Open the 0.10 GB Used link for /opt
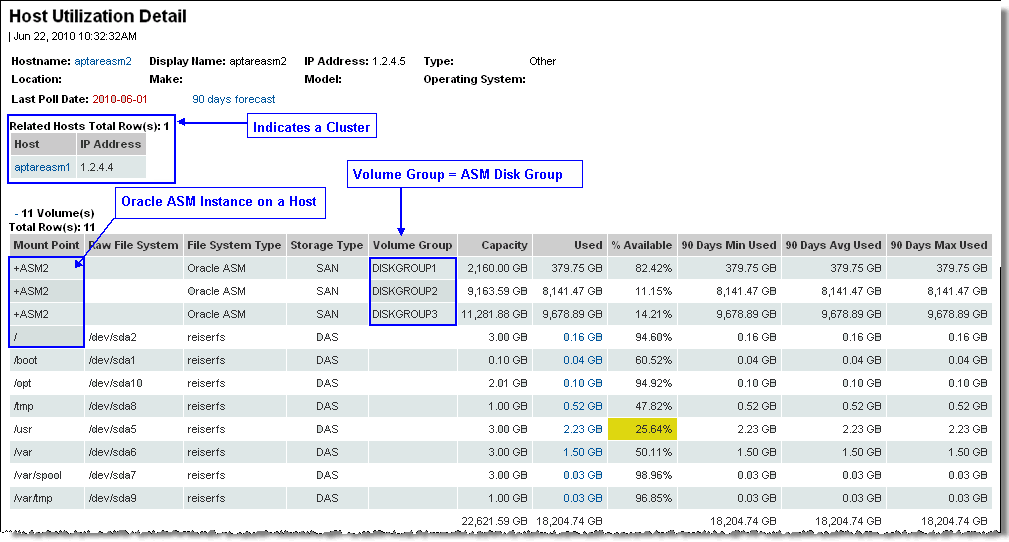The height and width of the screenshot is (542, 1009). [582, 383]
